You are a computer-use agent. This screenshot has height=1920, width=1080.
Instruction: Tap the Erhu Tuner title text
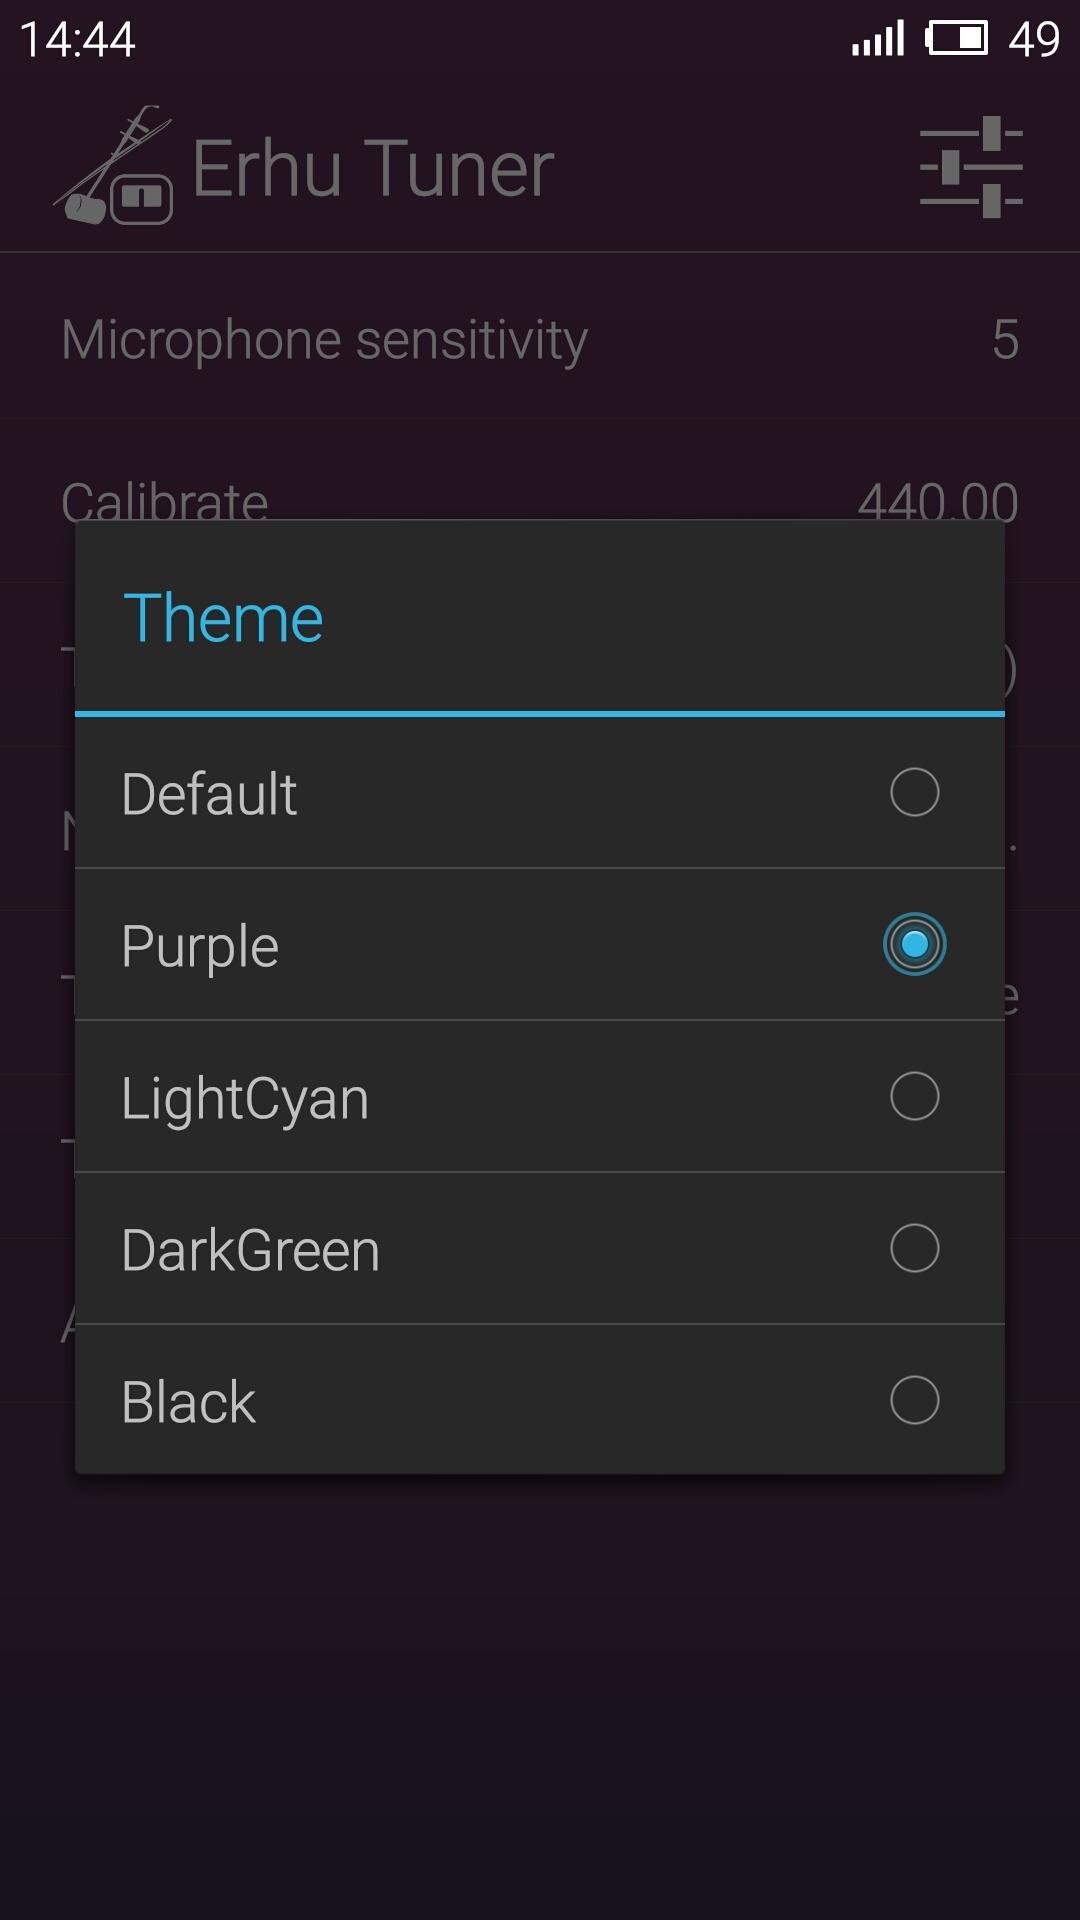pyautogui.click(x=373, y=169)
